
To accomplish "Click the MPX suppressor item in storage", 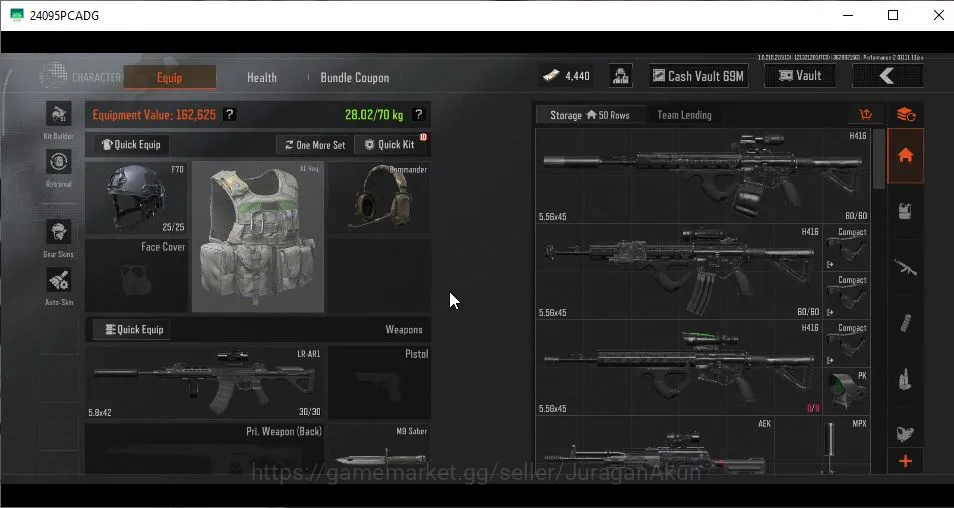I will (x=847, y=445).
